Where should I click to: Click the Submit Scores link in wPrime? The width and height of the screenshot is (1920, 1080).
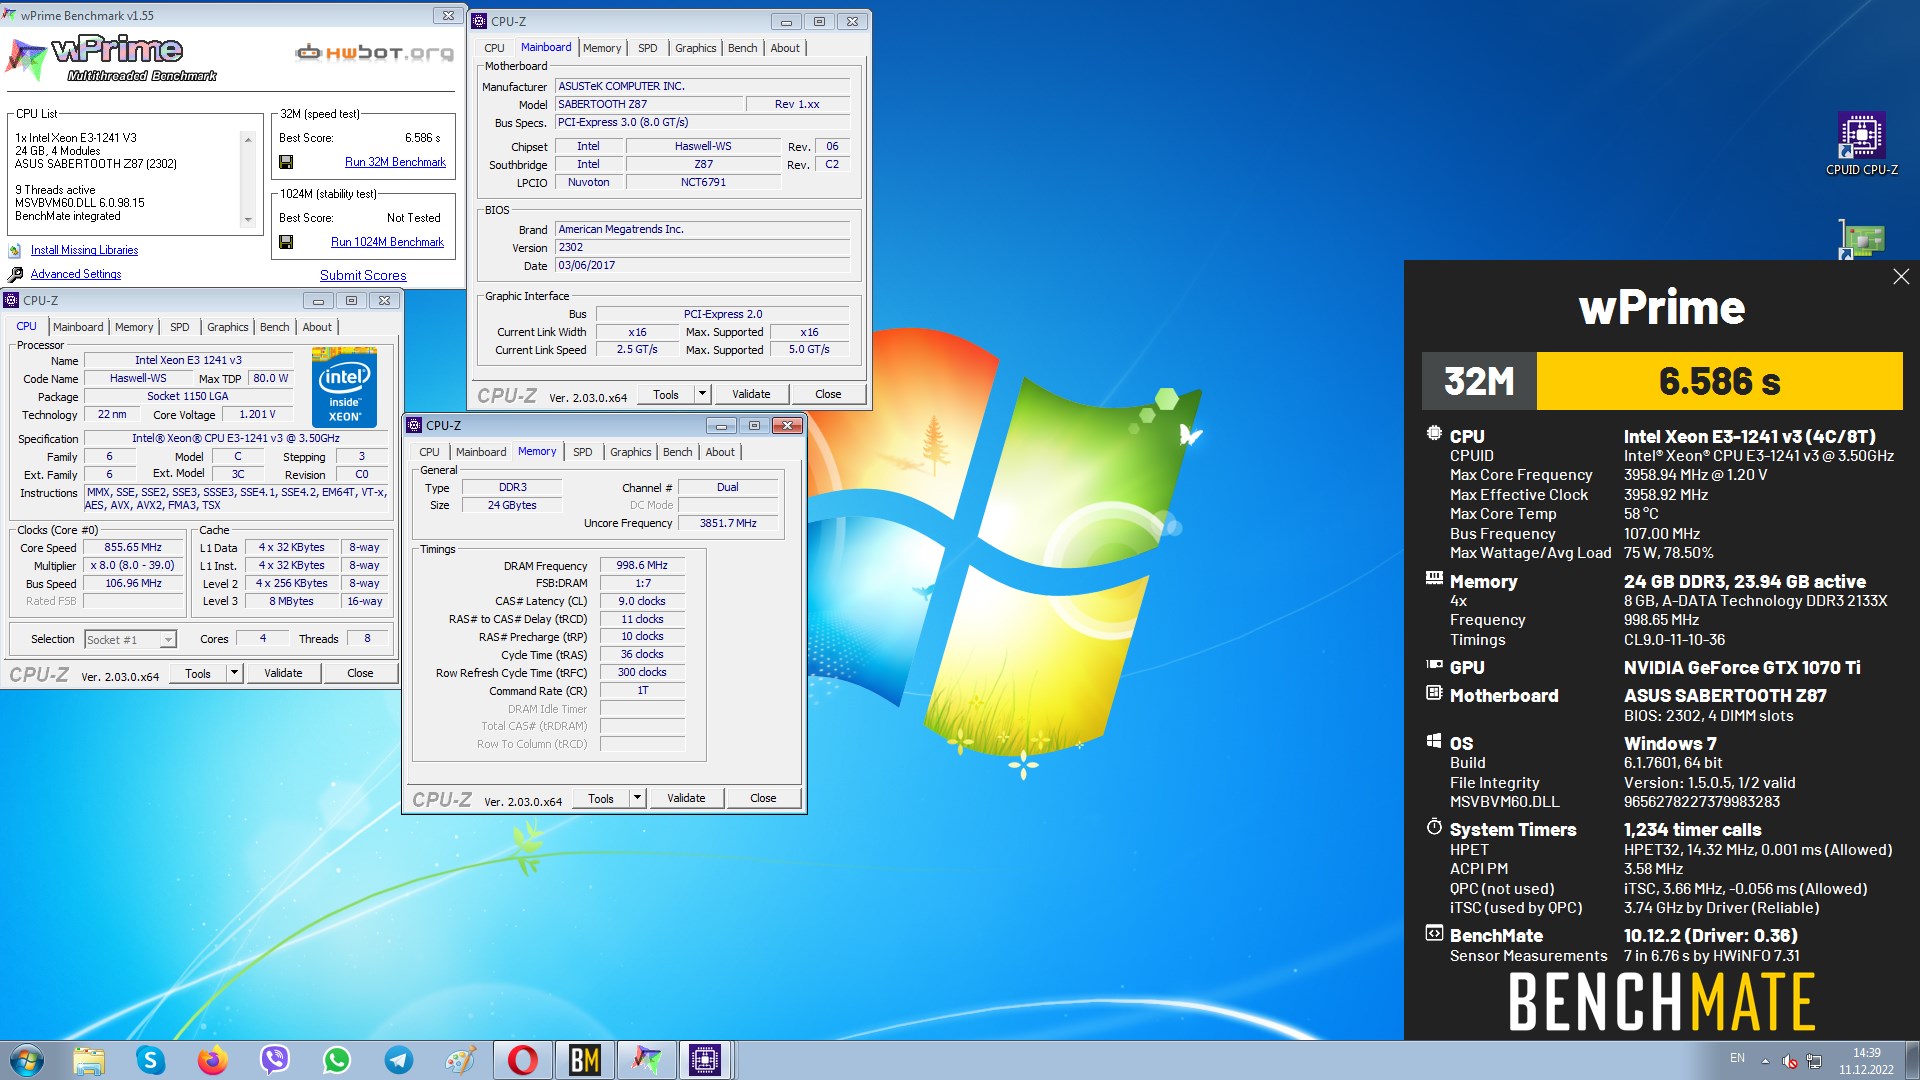click(363, 275)
